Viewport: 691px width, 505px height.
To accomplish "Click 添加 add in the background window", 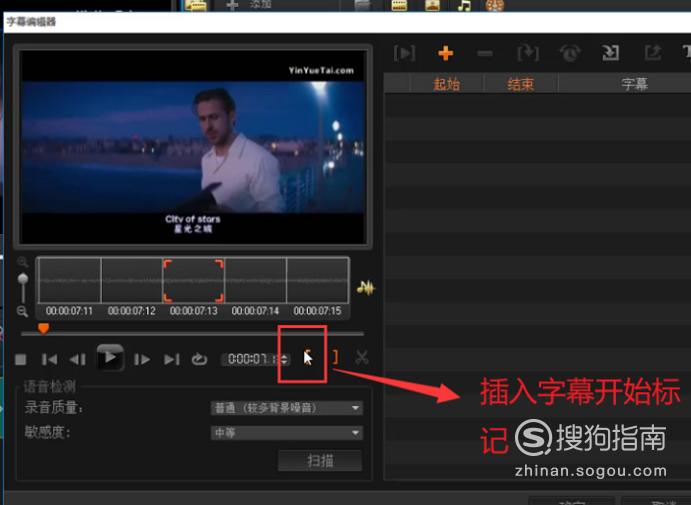I will pos(260,5).
